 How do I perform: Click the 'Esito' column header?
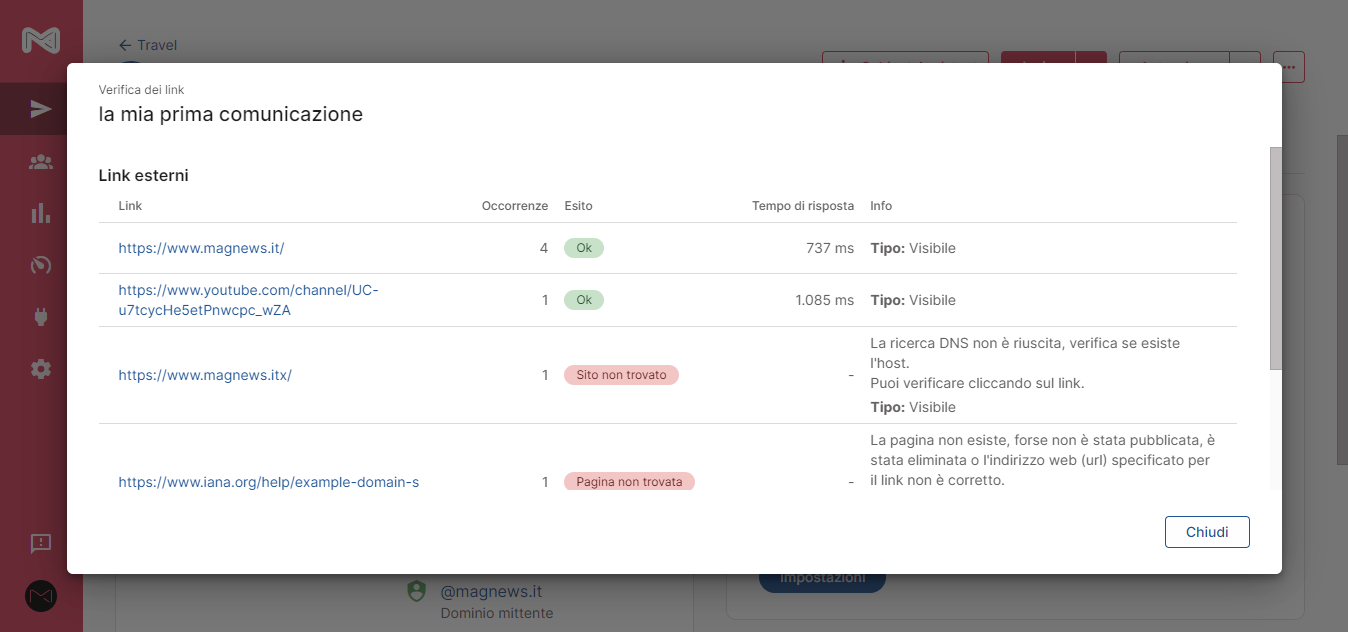[x=578, y=206]
